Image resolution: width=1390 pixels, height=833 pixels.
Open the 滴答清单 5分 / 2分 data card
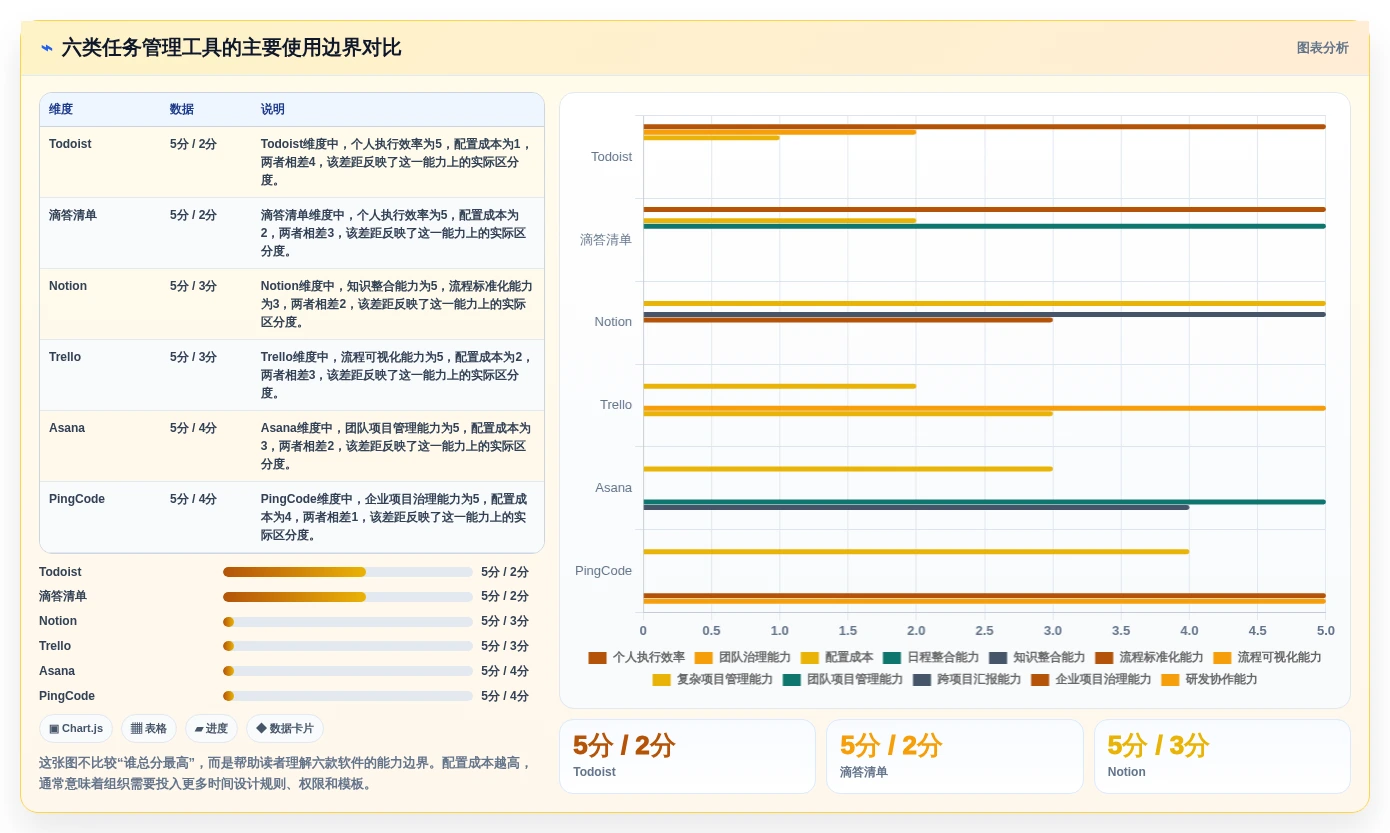[x=954, y=757]
